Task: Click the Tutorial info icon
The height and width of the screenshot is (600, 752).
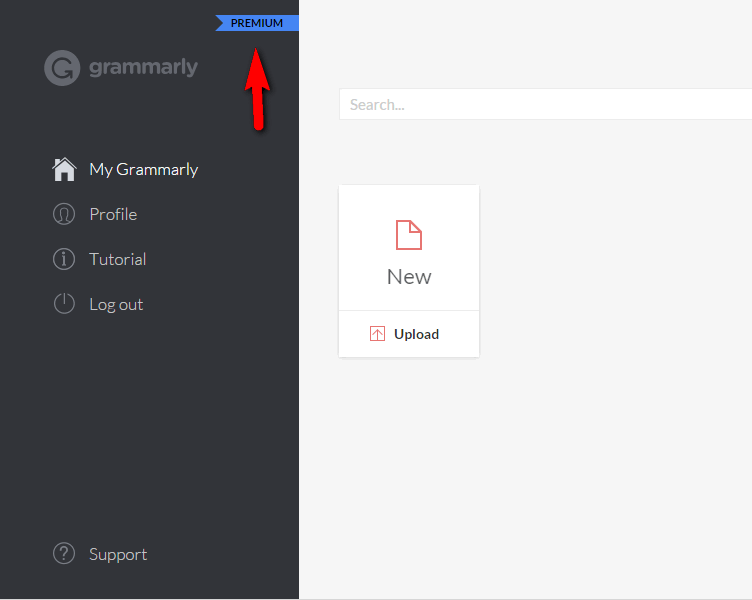Action: pyautogui.click(x=64, y=259)
